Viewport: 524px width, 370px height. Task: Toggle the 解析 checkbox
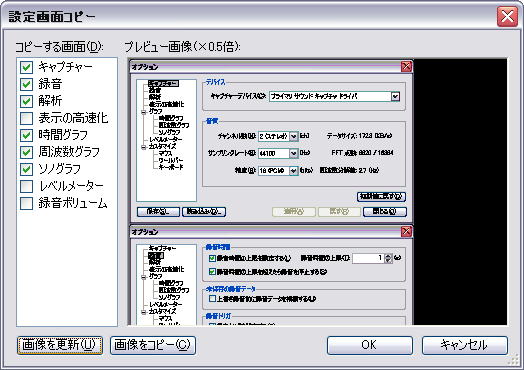click(26, 101)
